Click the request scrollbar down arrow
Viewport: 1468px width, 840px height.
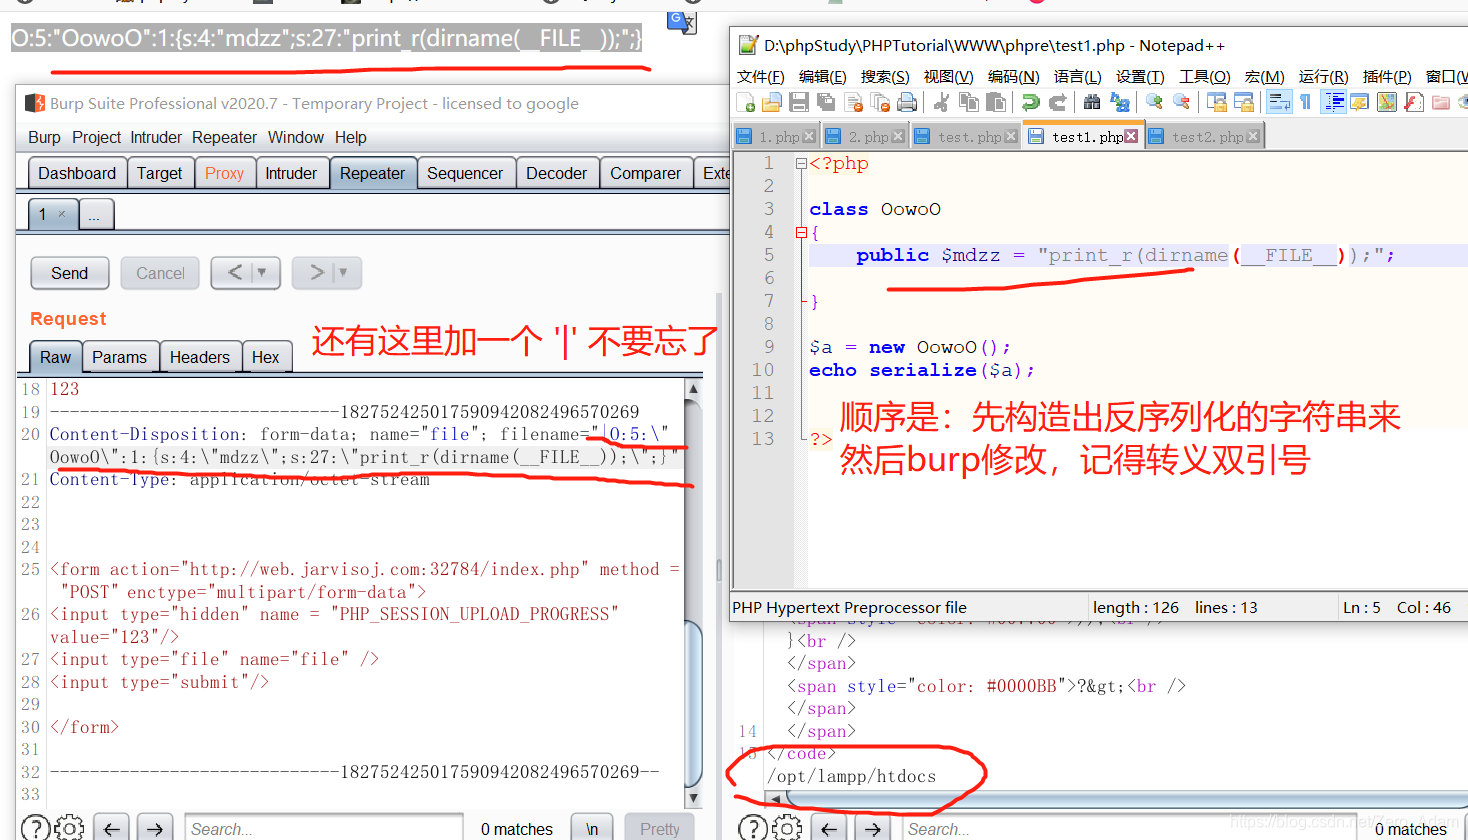click(x=693, y=798)
